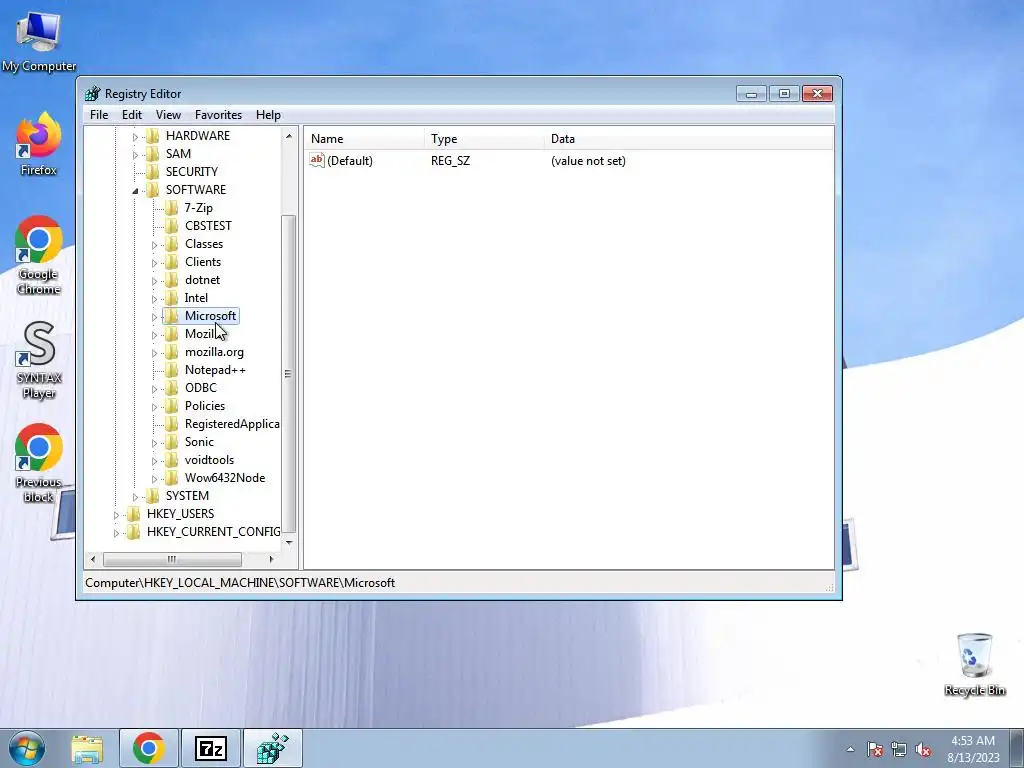Open the SYNTAX Player desktop shortcut

pyautogui.click(x=39, y=360)
